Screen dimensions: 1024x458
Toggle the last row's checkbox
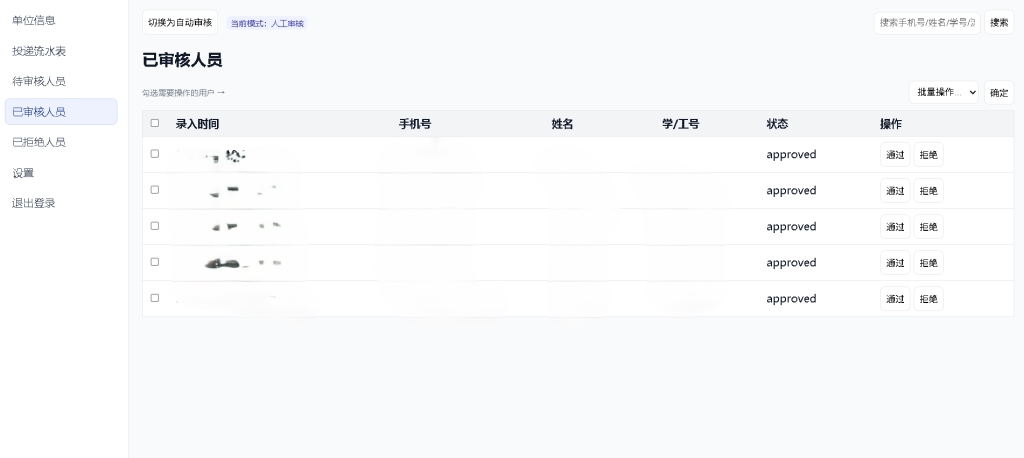click(x=155, y=298)
